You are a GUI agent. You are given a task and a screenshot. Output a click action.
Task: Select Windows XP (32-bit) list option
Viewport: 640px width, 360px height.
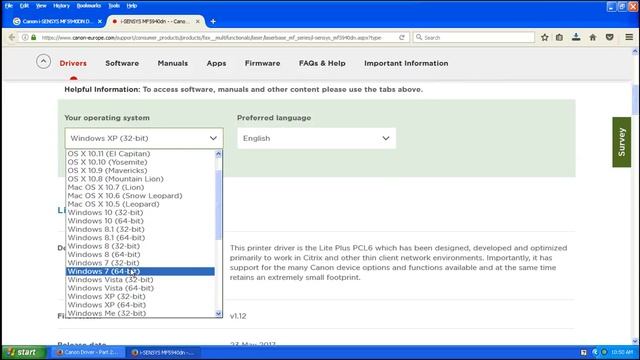[140, 296]
